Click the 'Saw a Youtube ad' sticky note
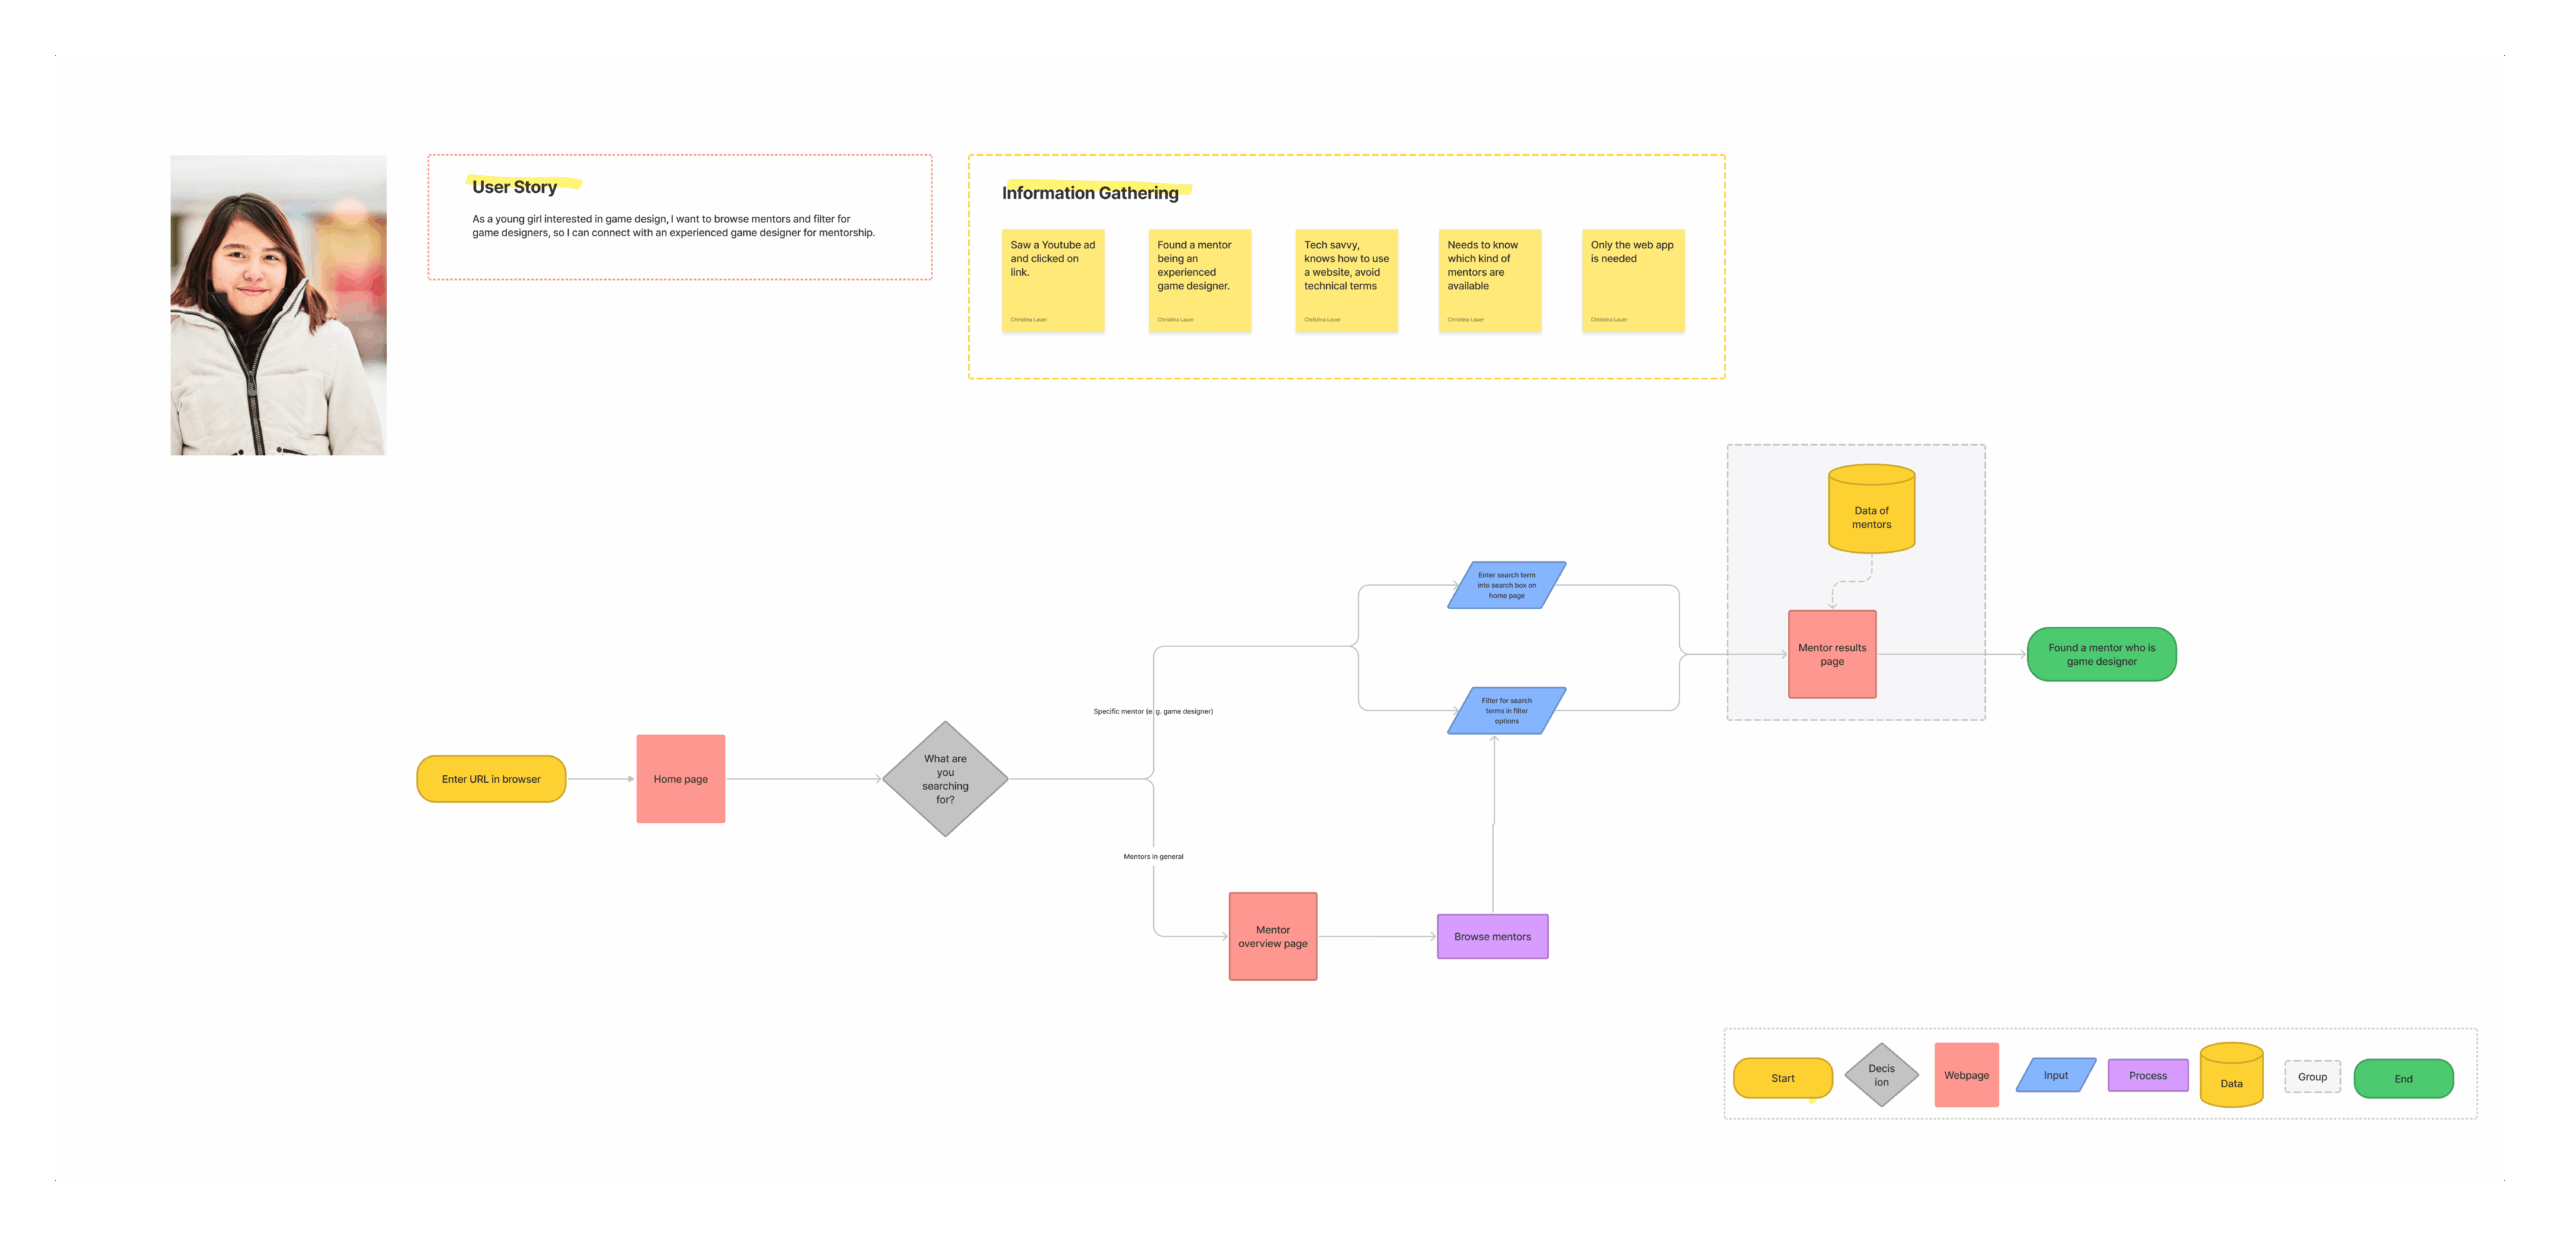2560x1236 pixels. point(1052,280)
